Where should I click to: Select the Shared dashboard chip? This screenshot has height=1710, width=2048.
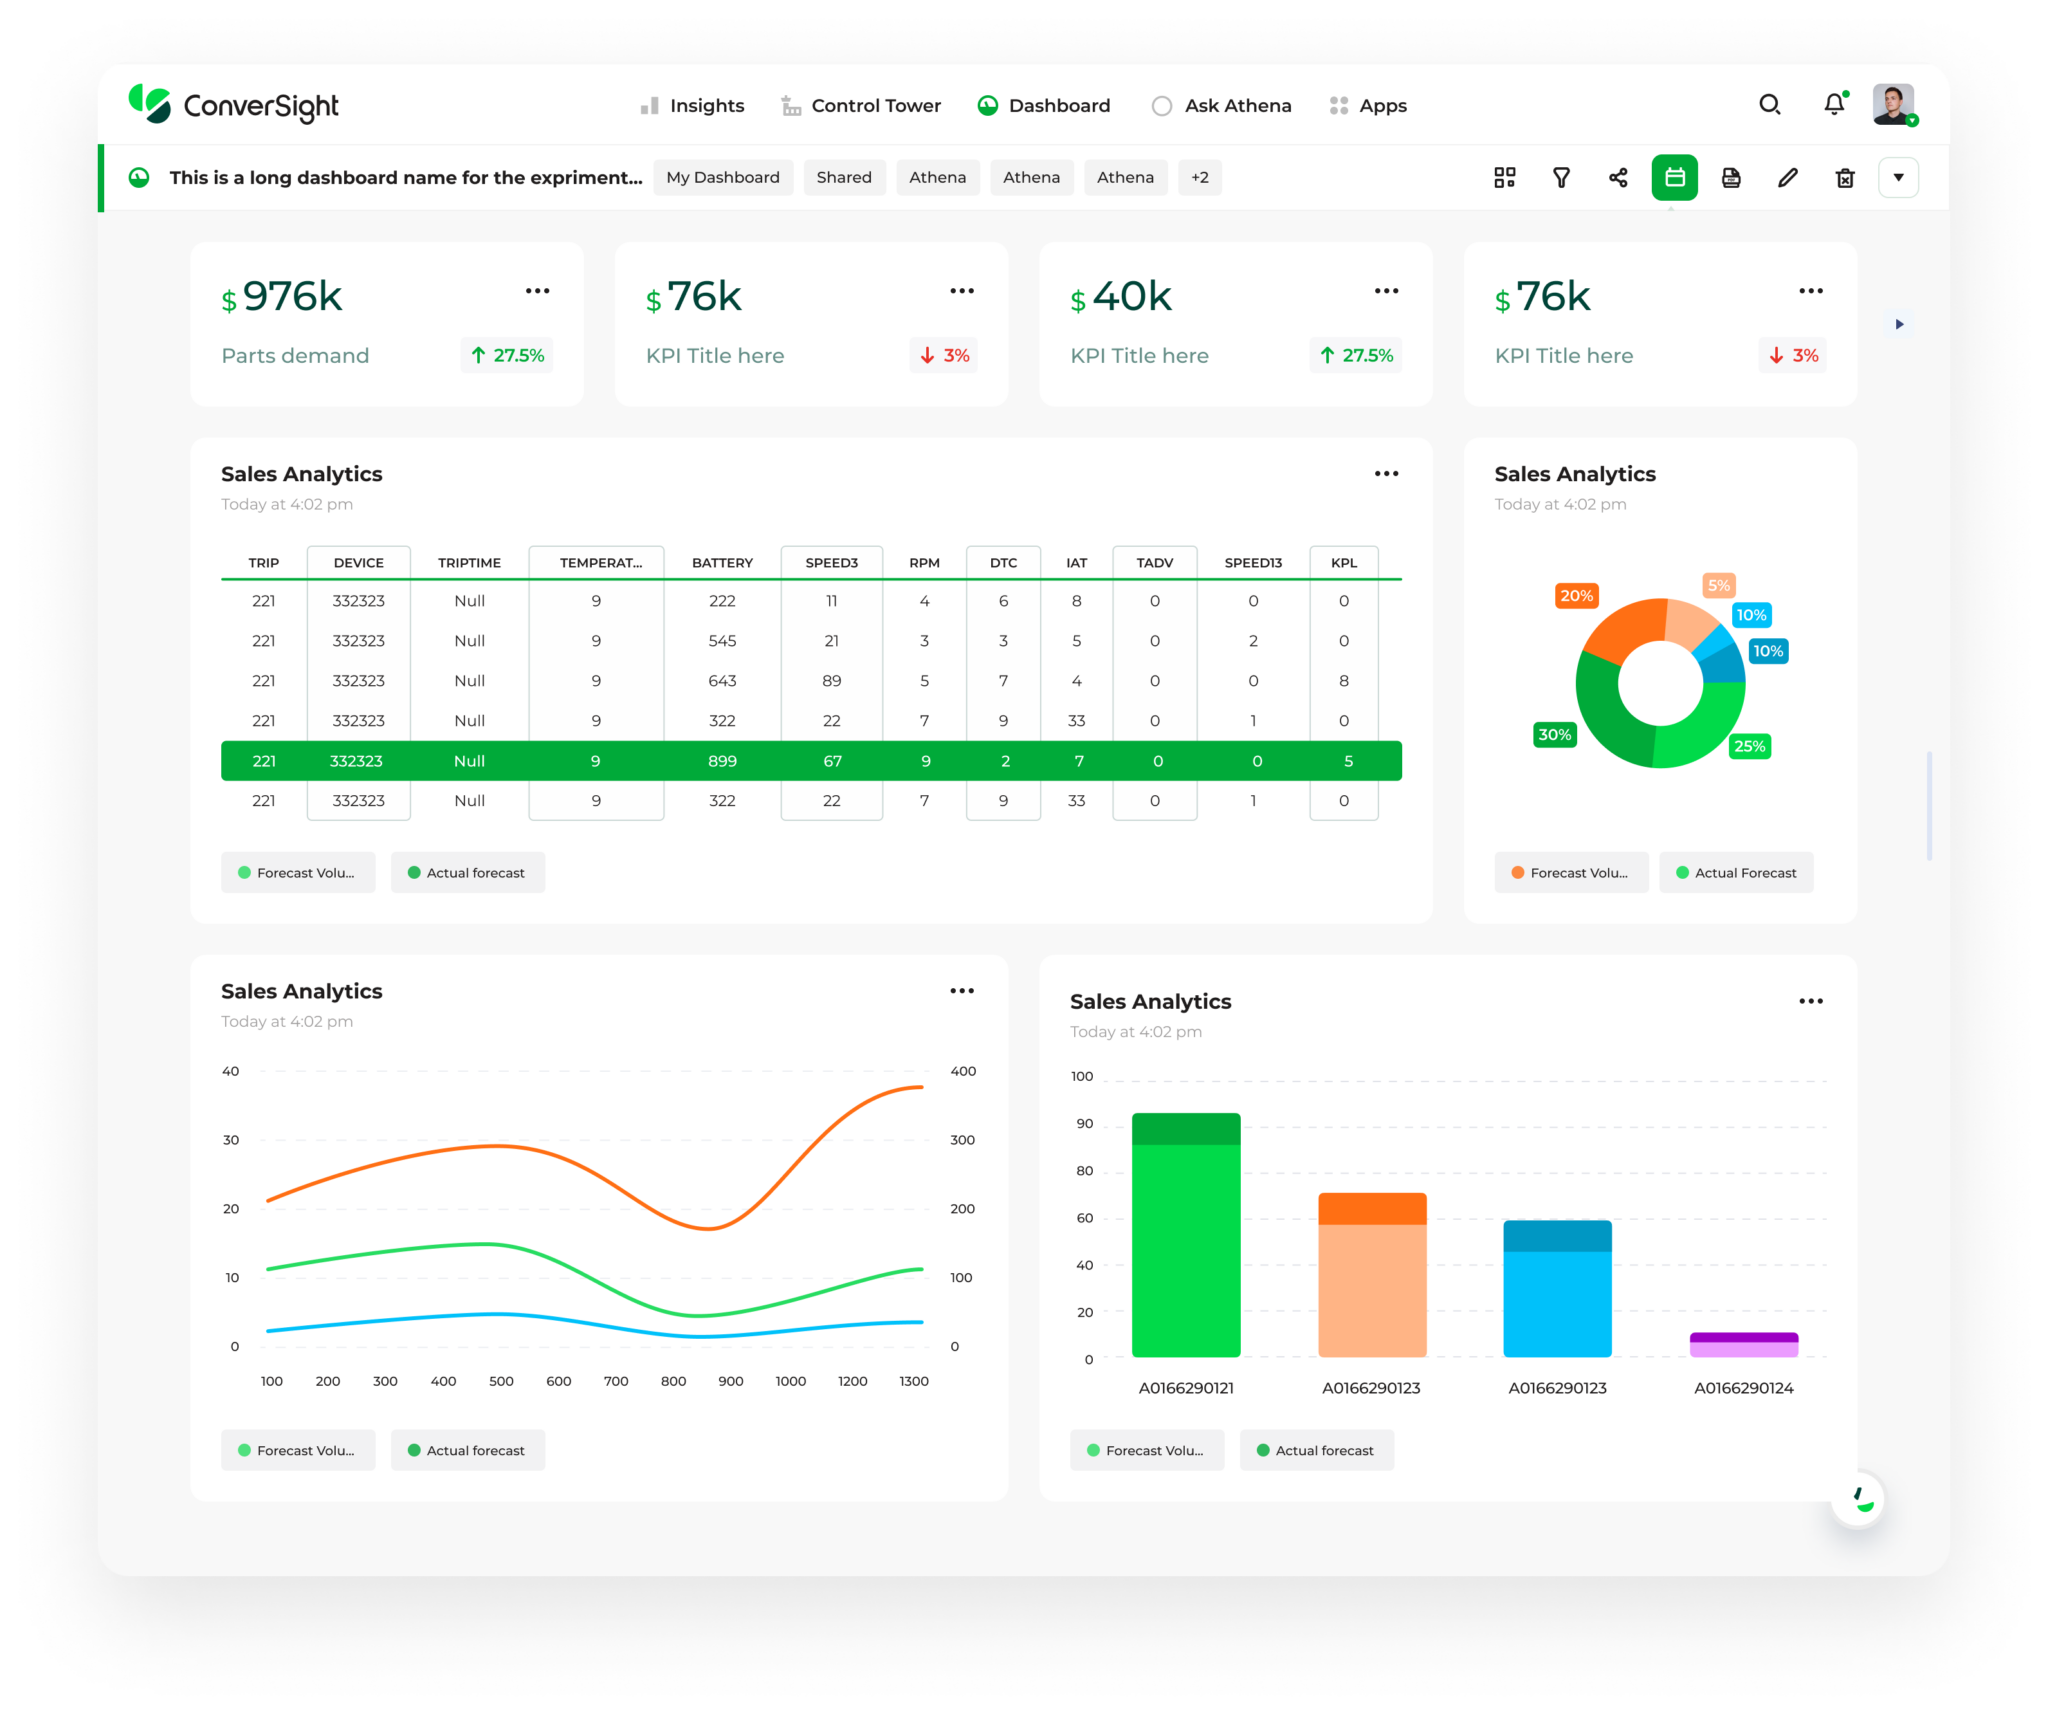pos(843,178)
